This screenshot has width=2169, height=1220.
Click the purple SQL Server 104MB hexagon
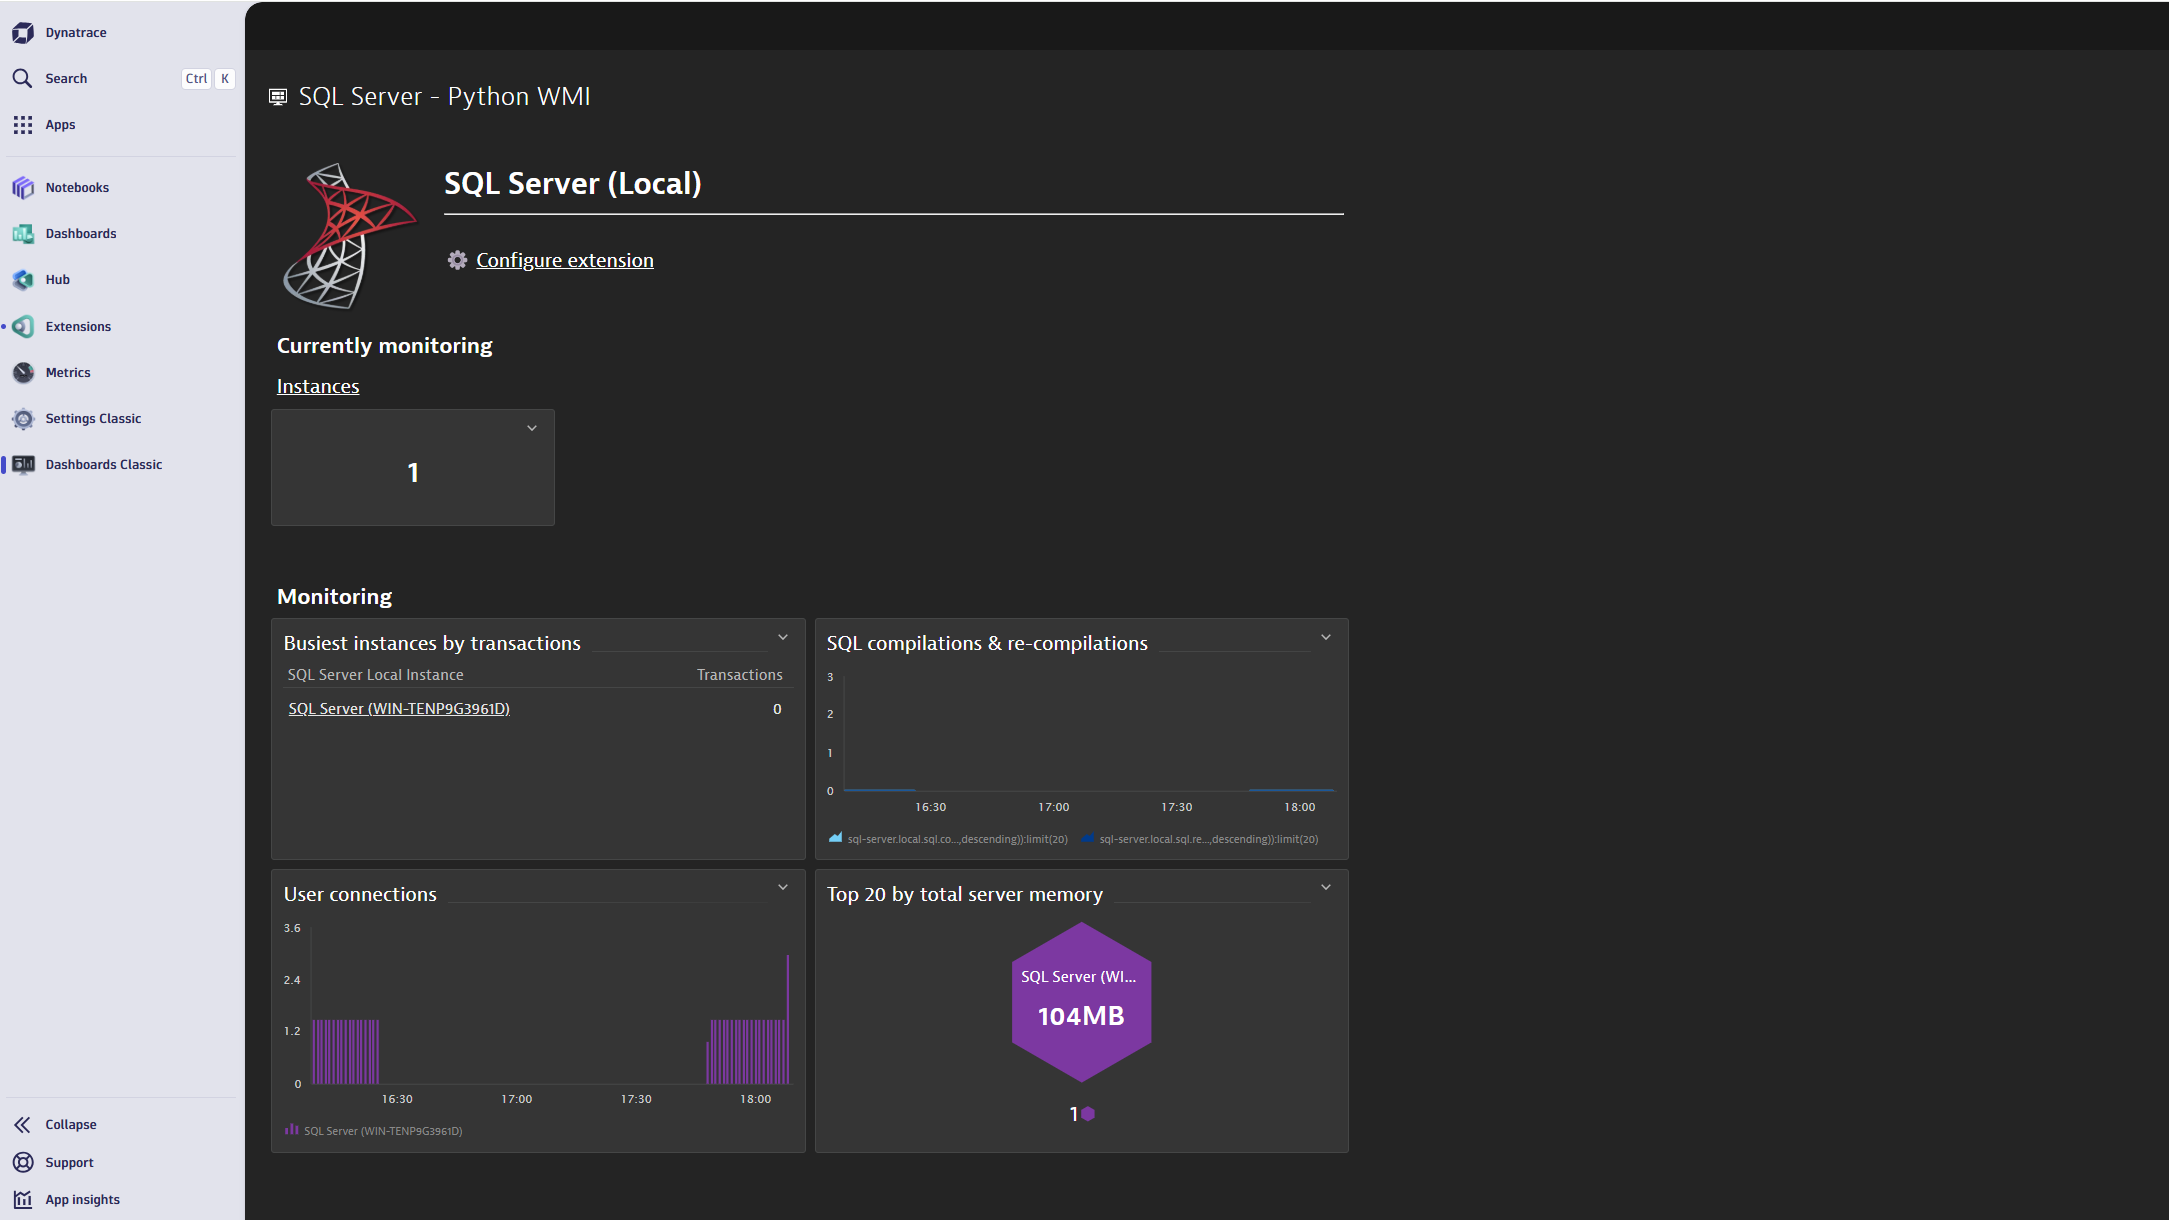point(1081,1002)
